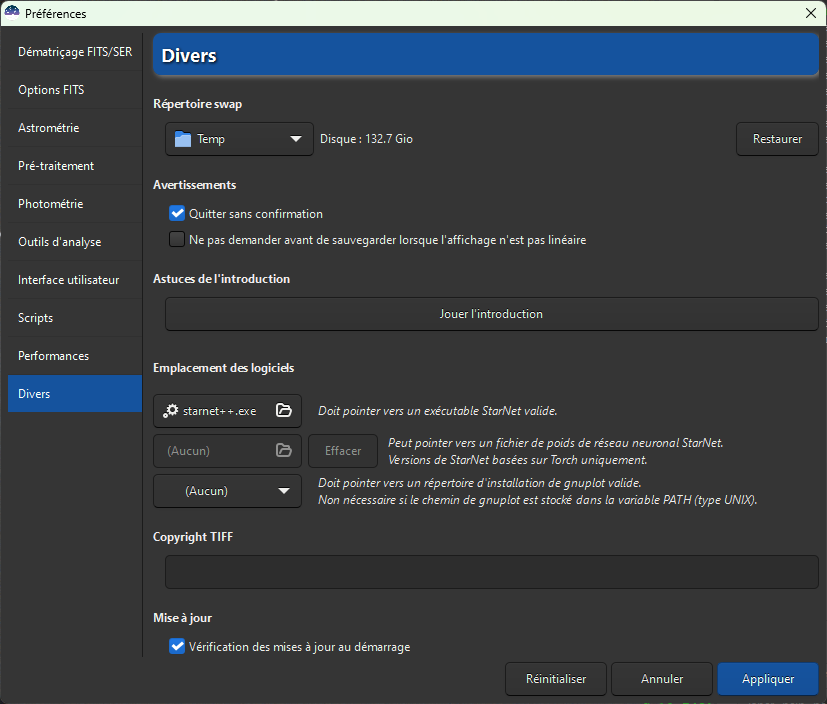Click the Copyright TIFF text field
The image size is (827, 704).
click(491, 573)
